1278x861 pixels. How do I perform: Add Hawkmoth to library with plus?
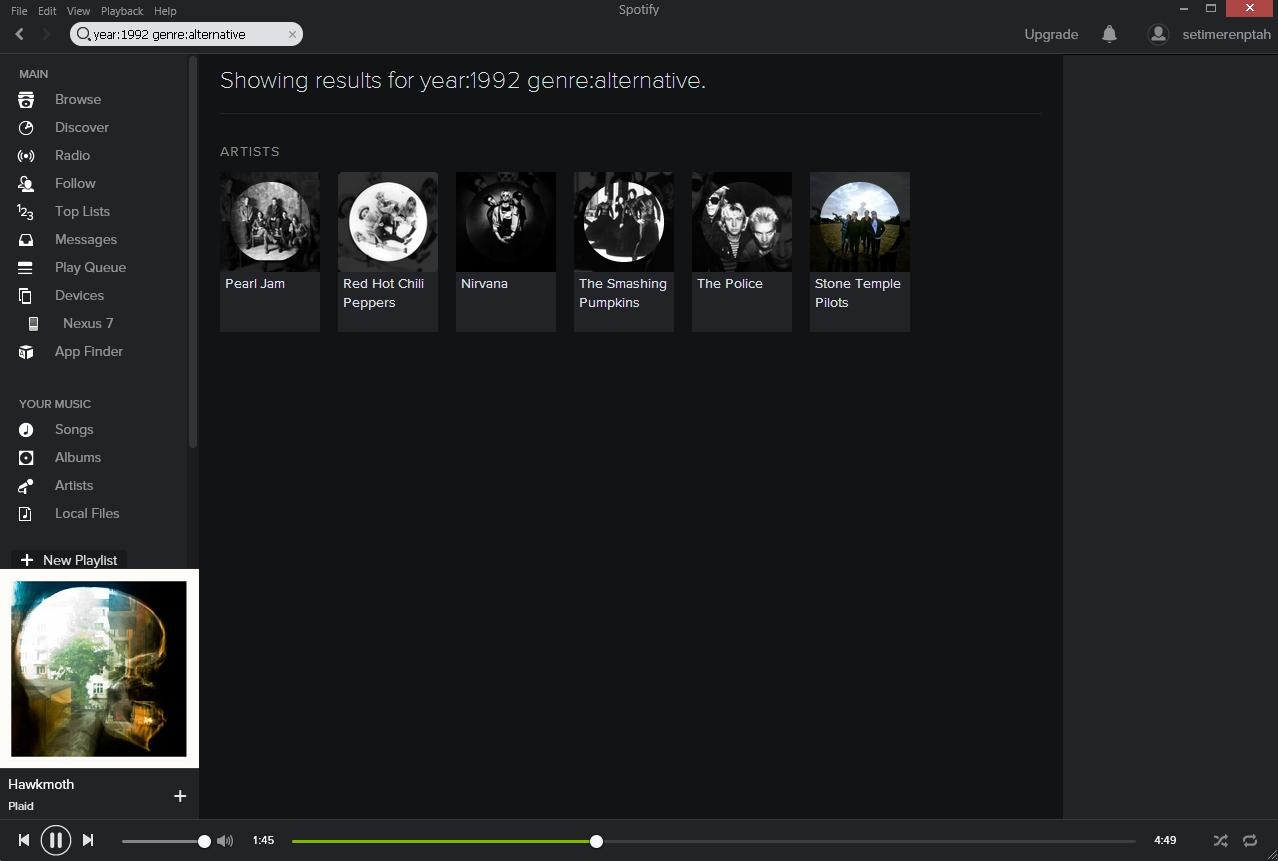(x=180, y=796)
